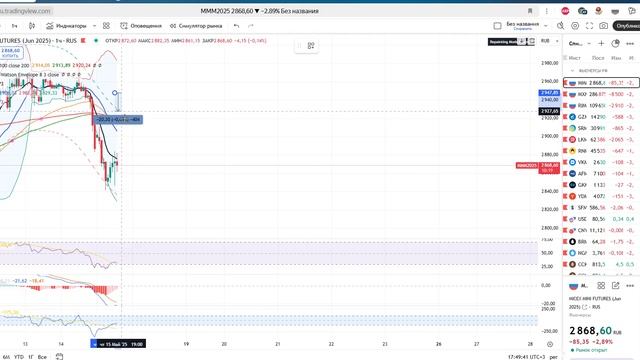This screenshot has height=360, width=640.
Task: Select the BR watchlist row 64
Action: coord(601,242)
